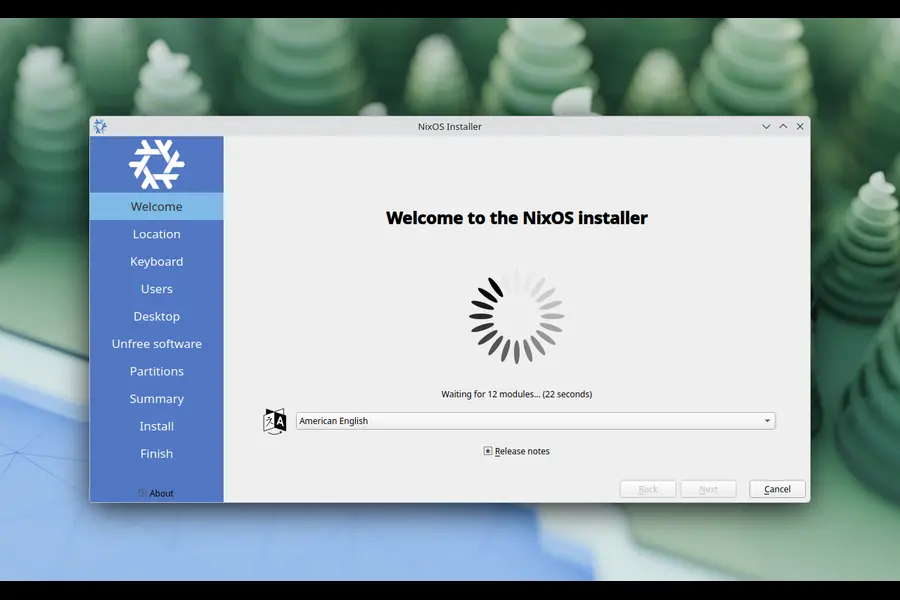The width and height of the screenshot is (900, 600).
Task: Click the small installer icon in title bar
Action: [x=100, y=126]
